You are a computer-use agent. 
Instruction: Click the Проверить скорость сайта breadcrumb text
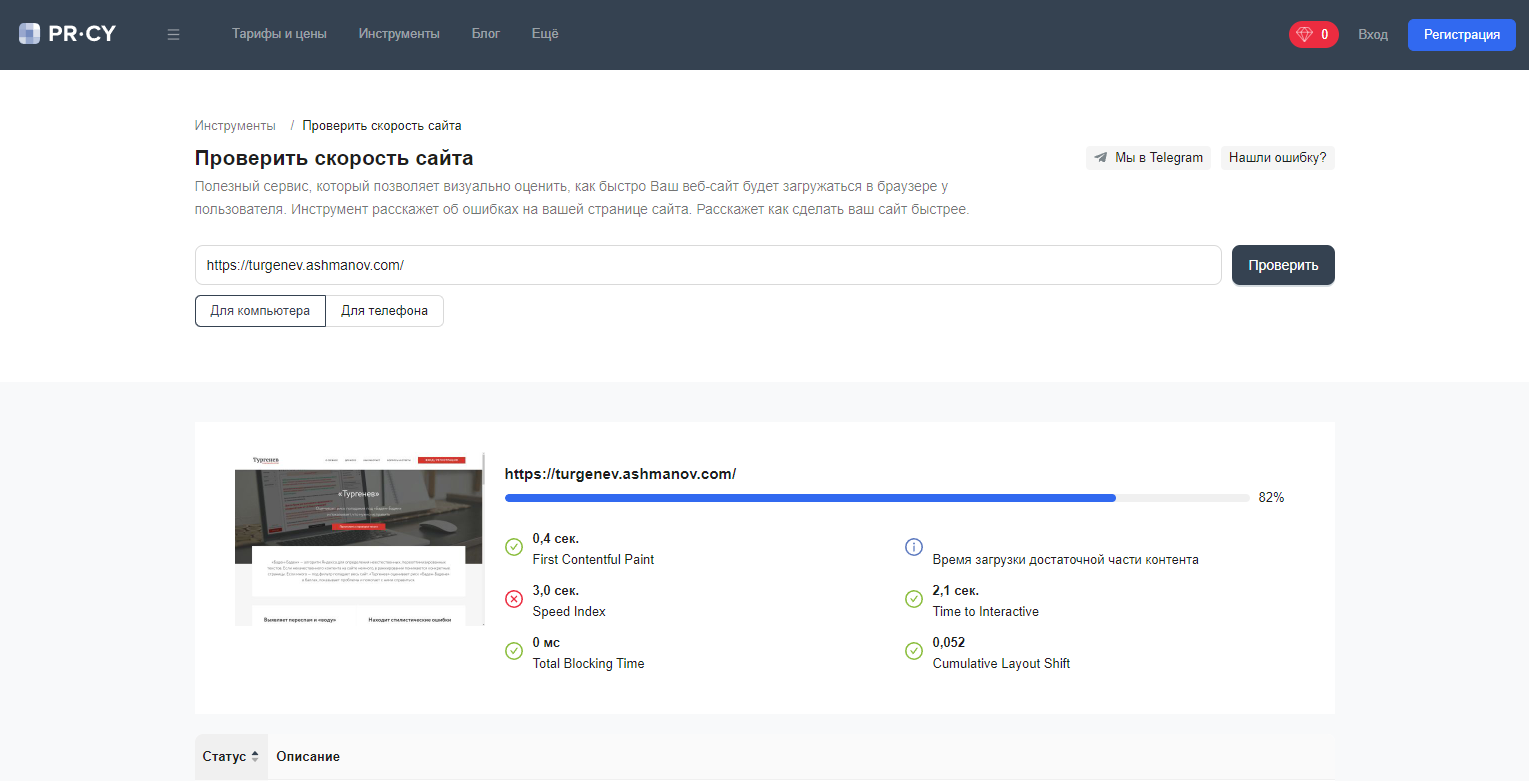[x=382, y=126]
